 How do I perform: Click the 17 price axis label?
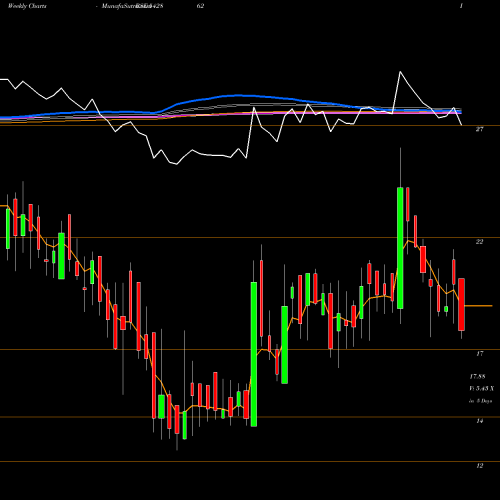(x=479, y=354)
